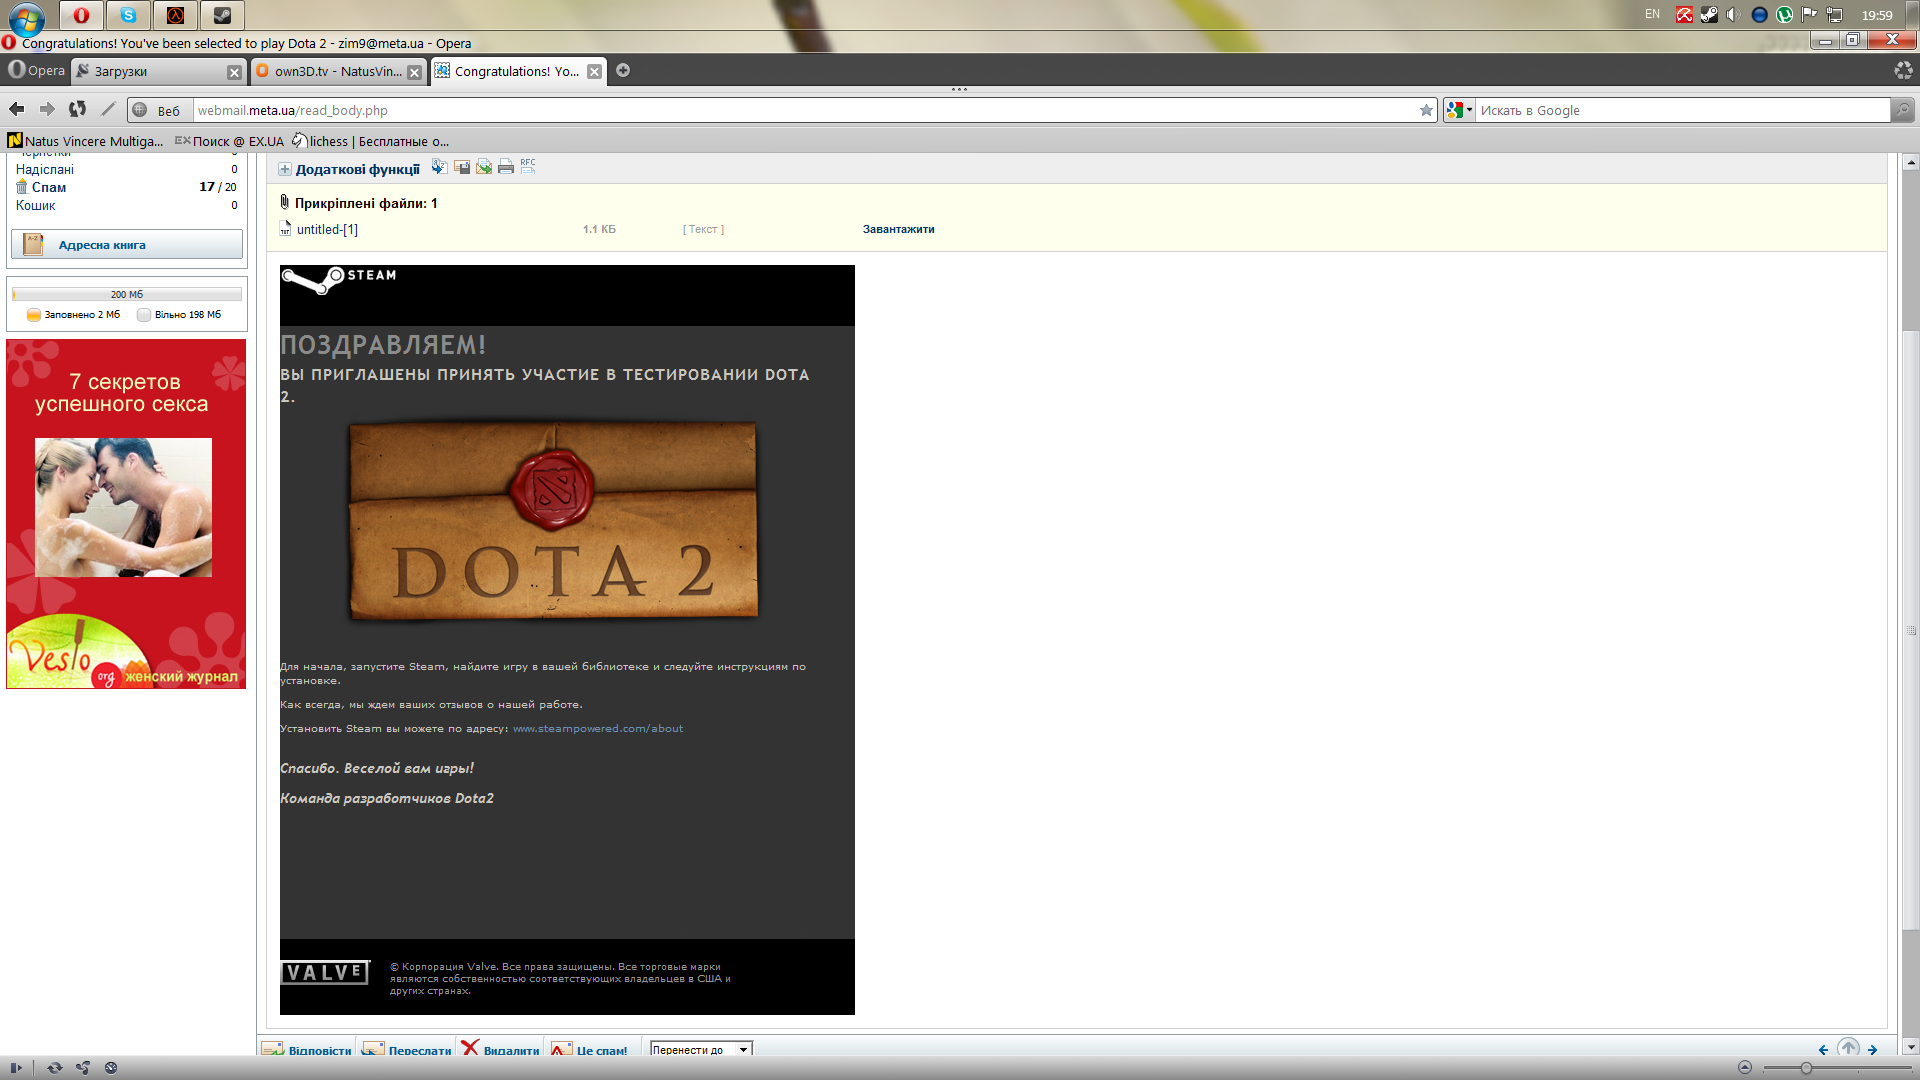Click the wand (password manager) icon

(108, 110)
